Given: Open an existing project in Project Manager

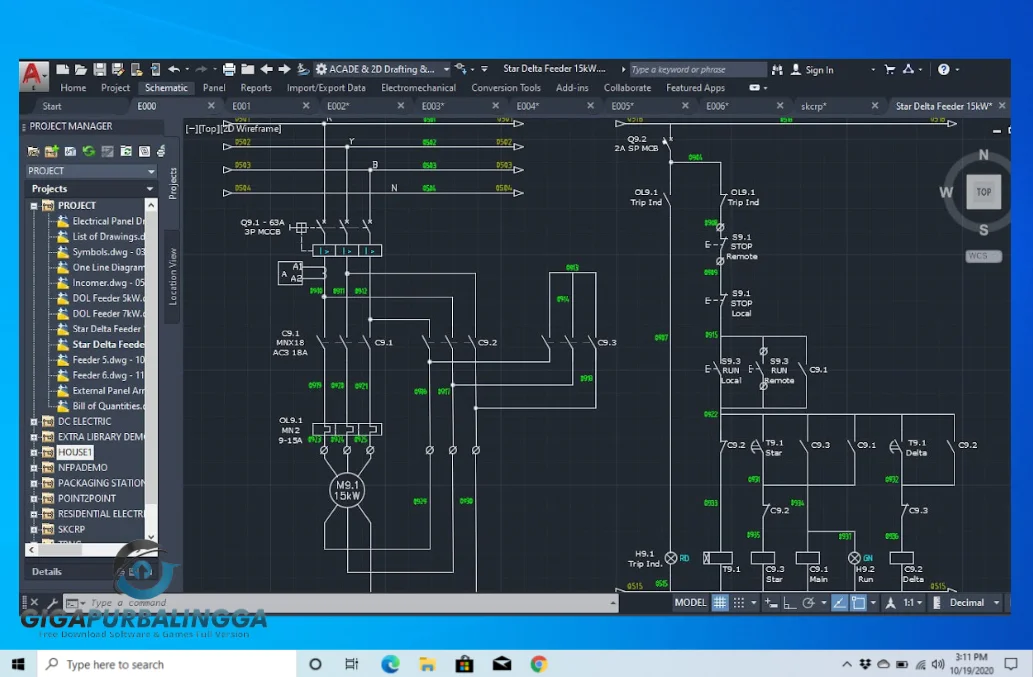Looking at the screenshot, I should [33, 150].
